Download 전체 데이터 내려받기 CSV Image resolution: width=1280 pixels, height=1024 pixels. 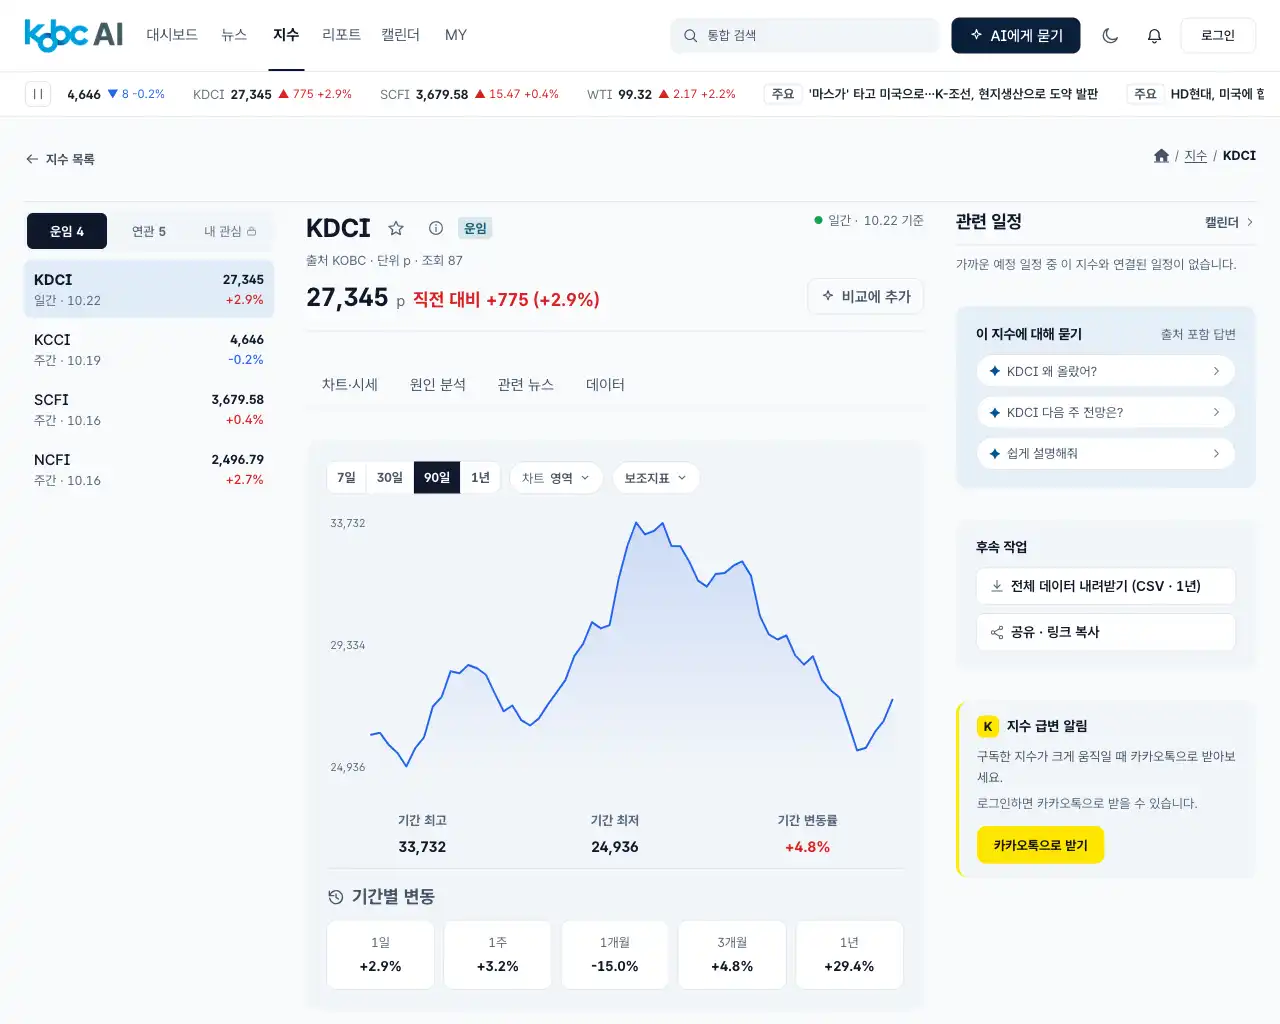pos(1106,586)
